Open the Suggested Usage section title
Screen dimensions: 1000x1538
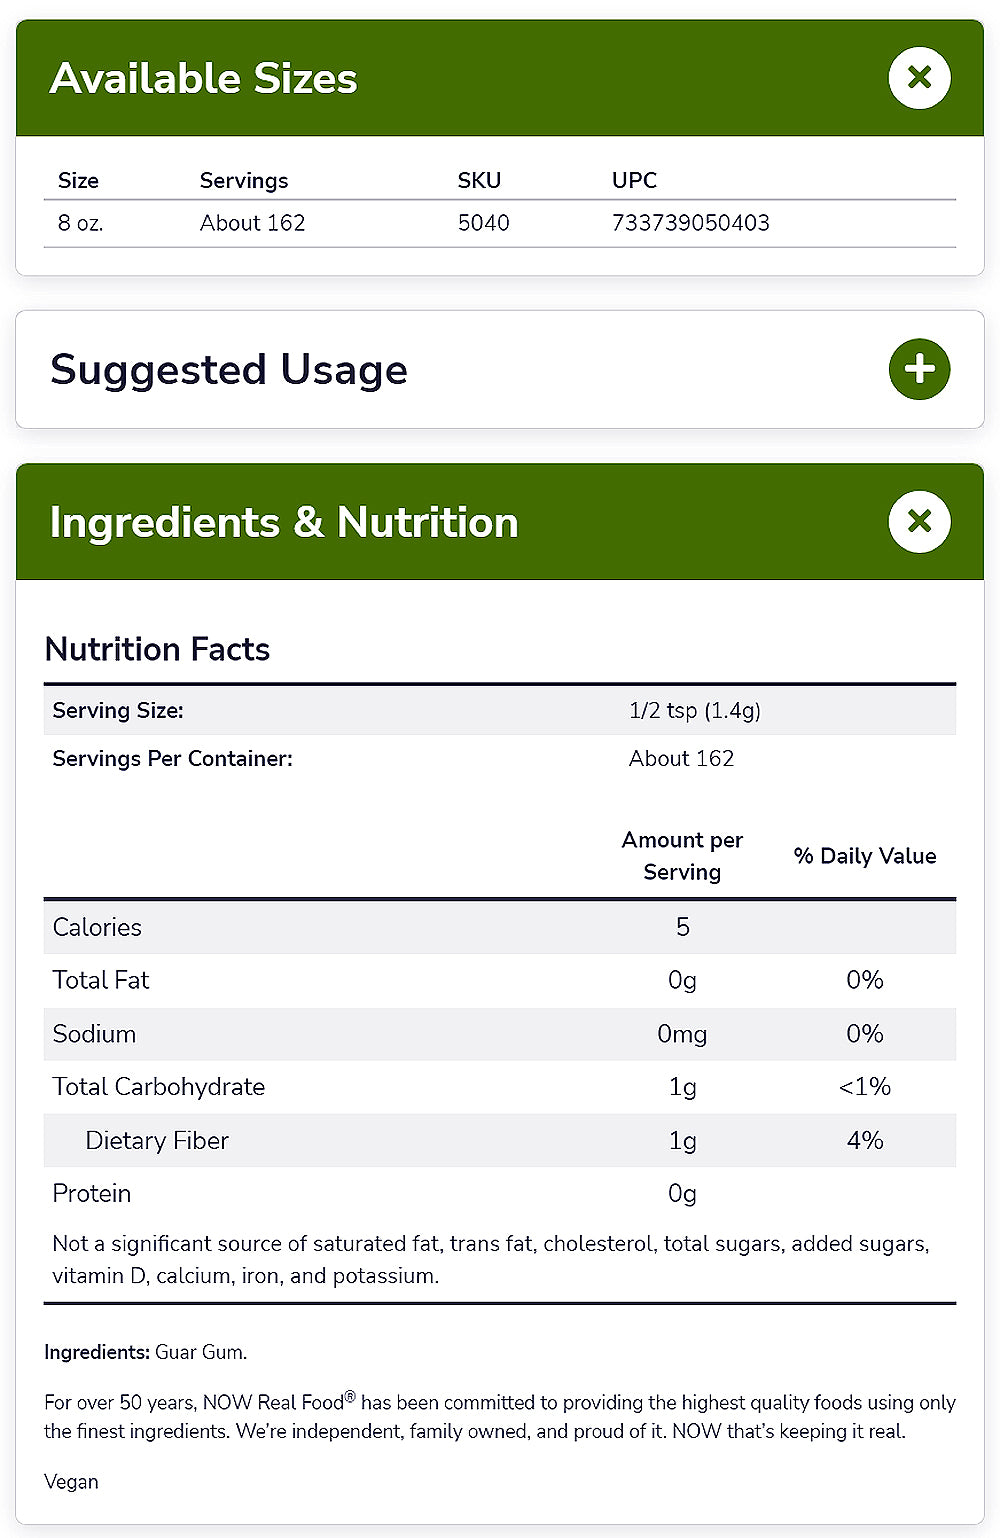click(x=229, y=369)
